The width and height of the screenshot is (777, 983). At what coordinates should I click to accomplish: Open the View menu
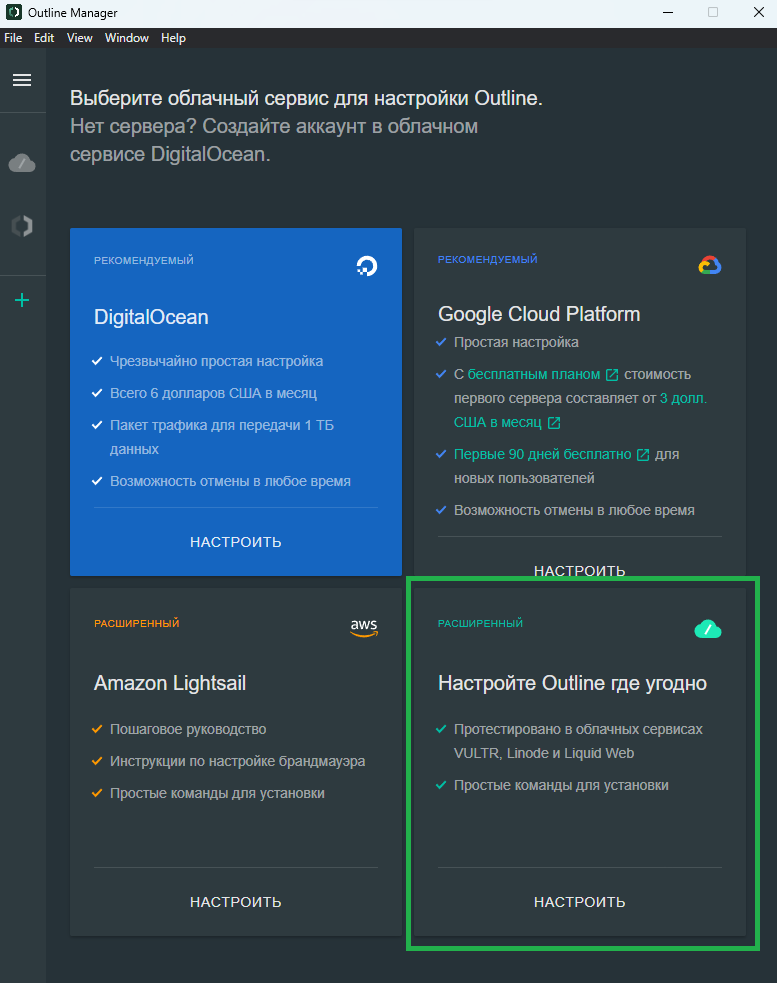point(80,38)
